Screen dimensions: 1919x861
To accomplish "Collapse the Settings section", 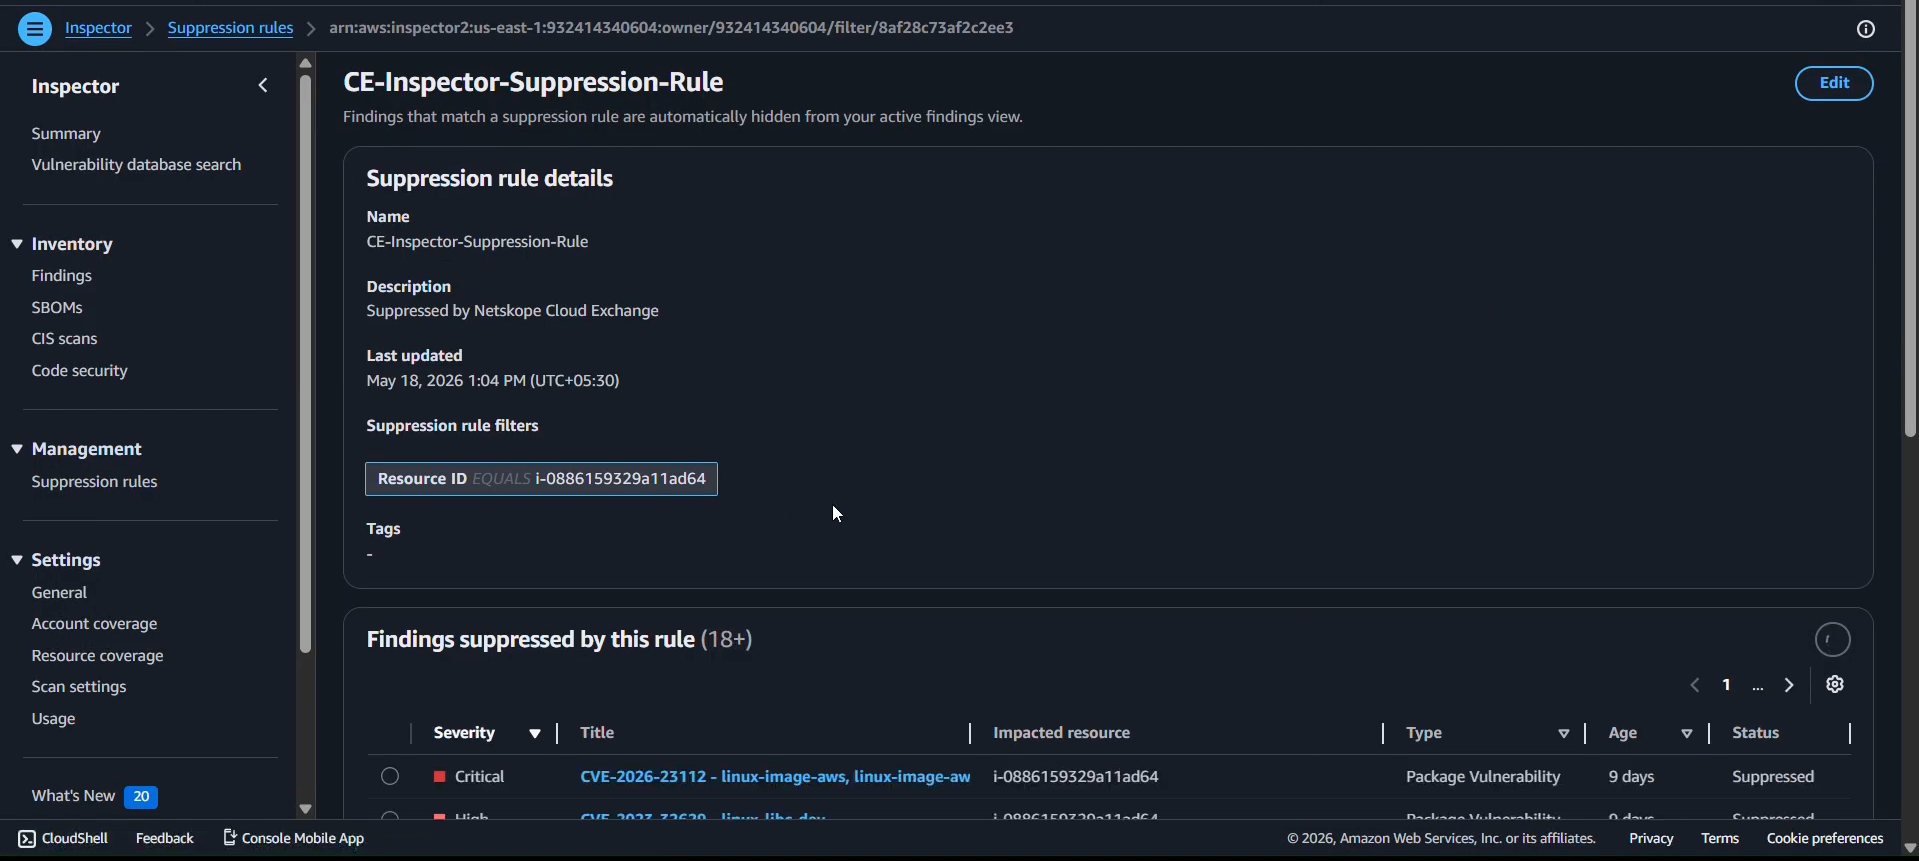I will (x=17, y=560).
